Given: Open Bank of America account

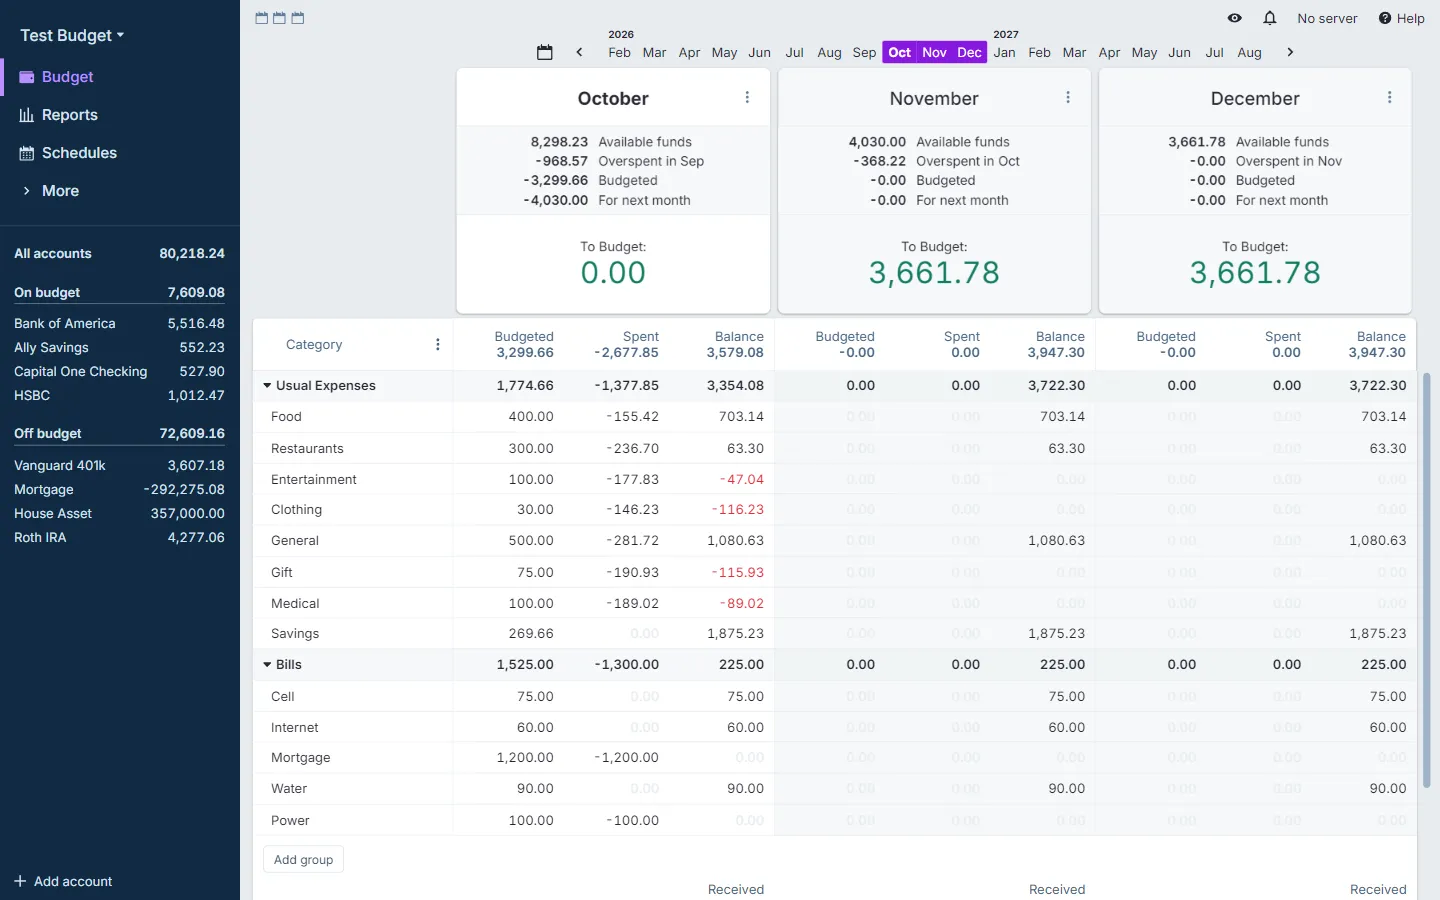Looking at the screenshot, I should tap(120, 323).
